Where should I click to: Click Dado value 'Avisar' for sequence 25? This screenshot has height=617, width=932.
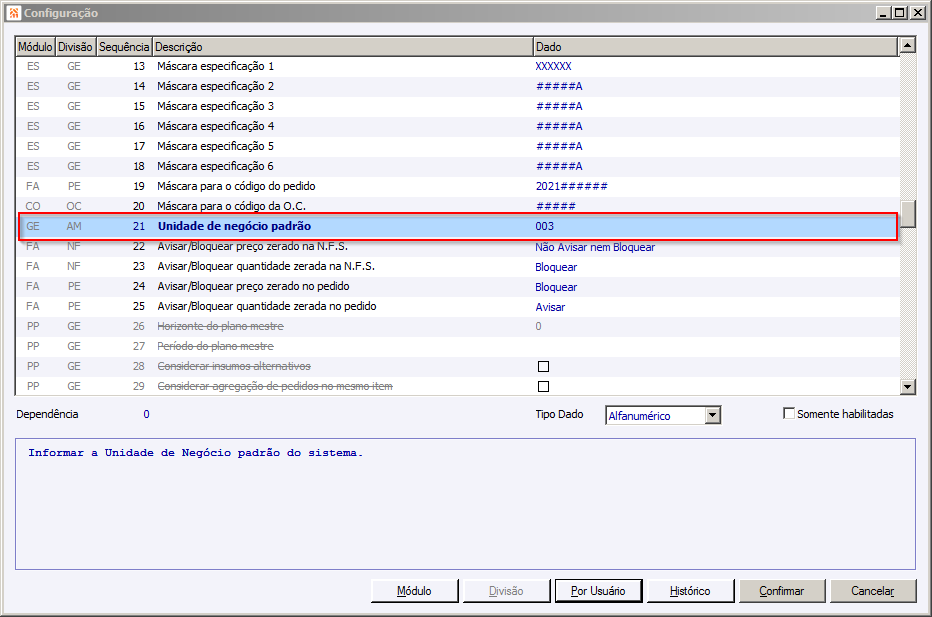click(x=550, y=307)
